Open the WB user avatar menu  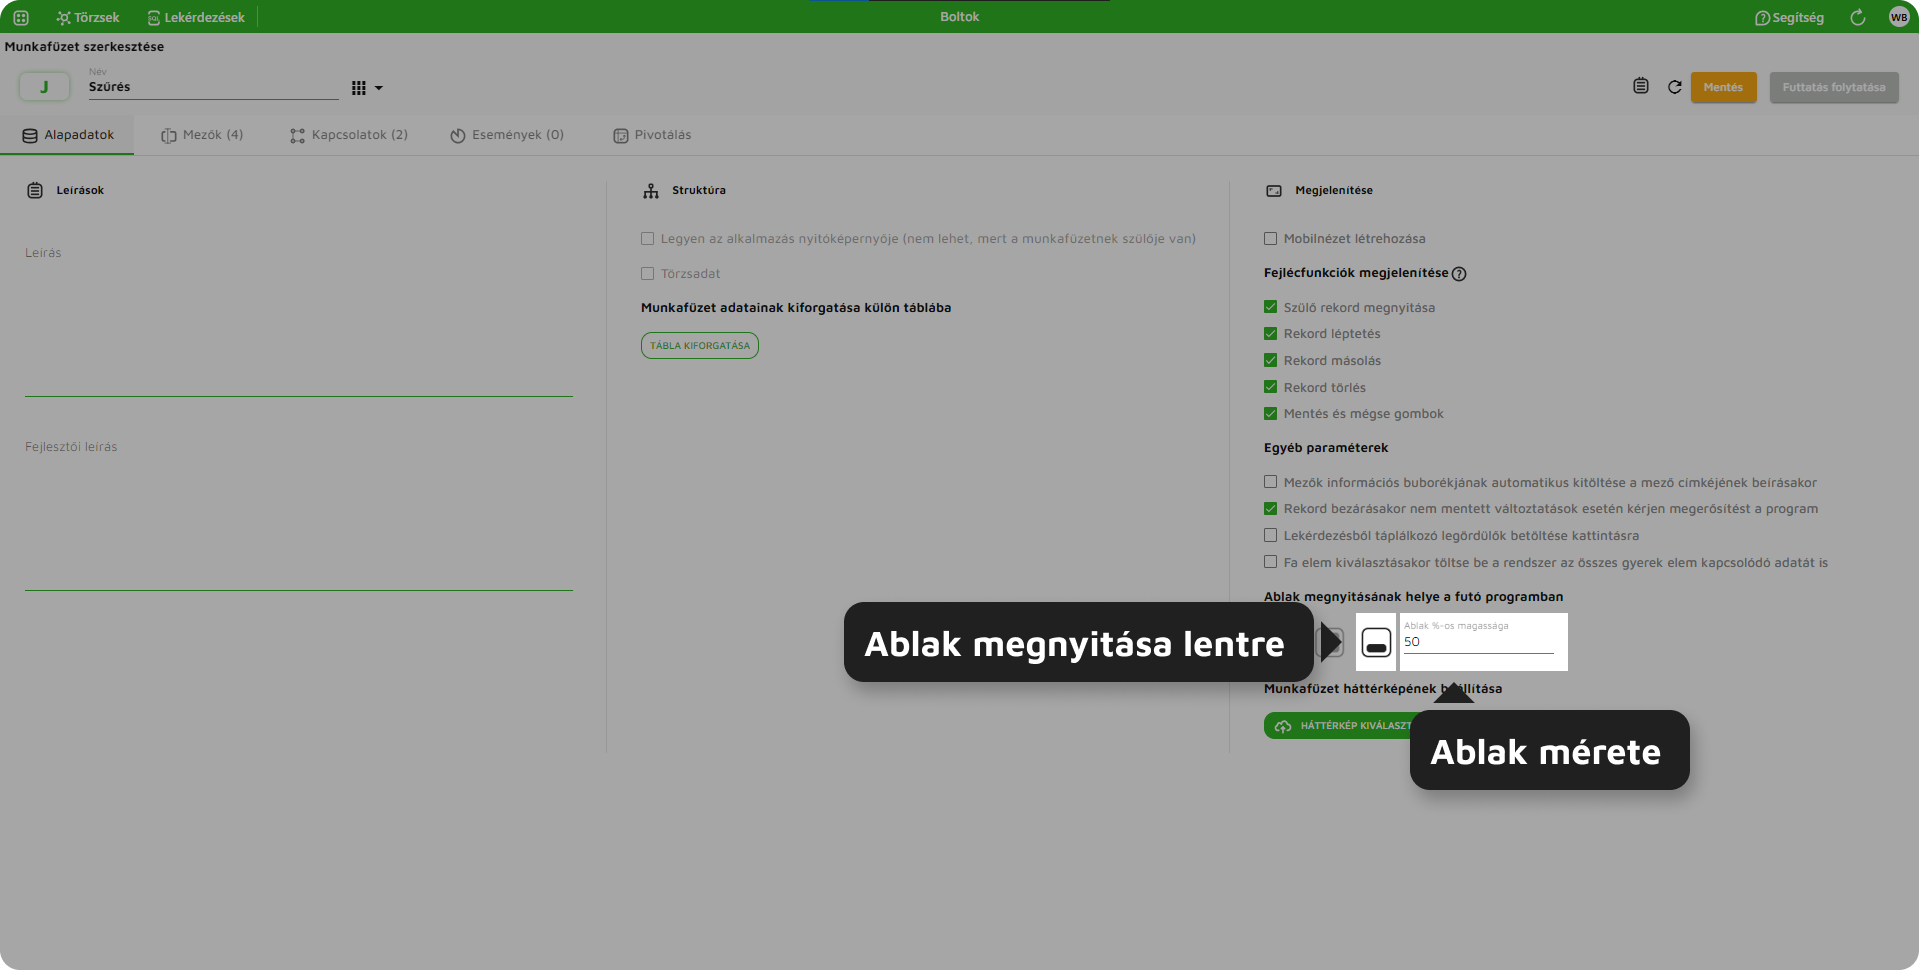coord(1899,17)
